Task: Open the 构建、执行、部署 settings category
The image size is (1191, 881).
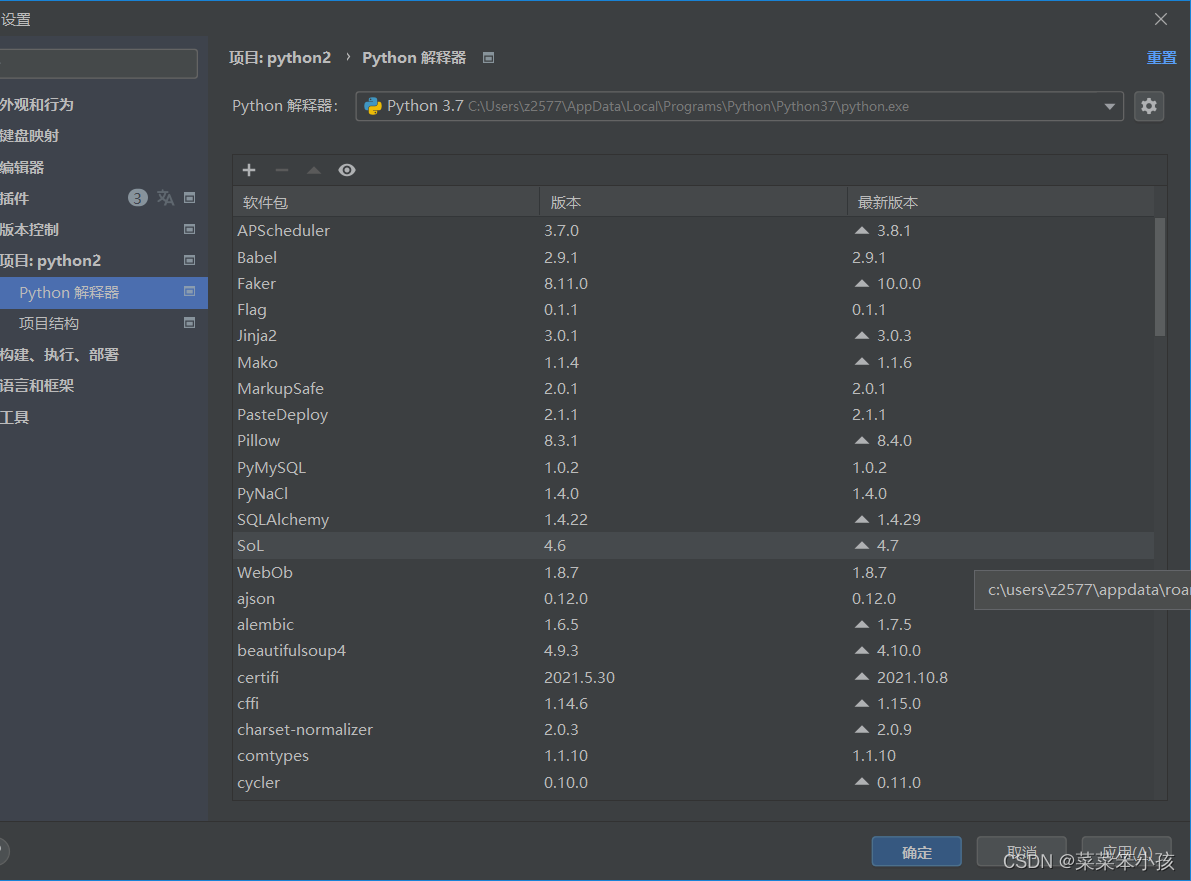Action: point(59,355)
